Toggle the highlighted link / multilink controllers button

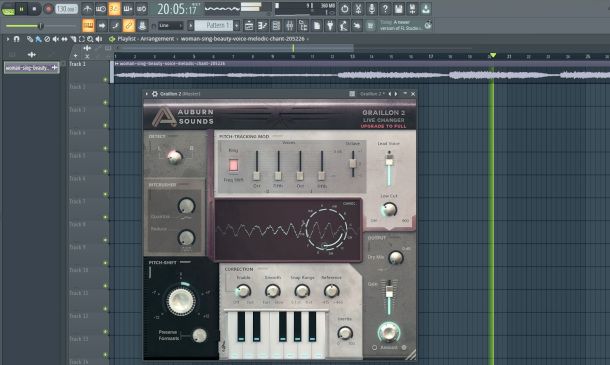(129, 26)
